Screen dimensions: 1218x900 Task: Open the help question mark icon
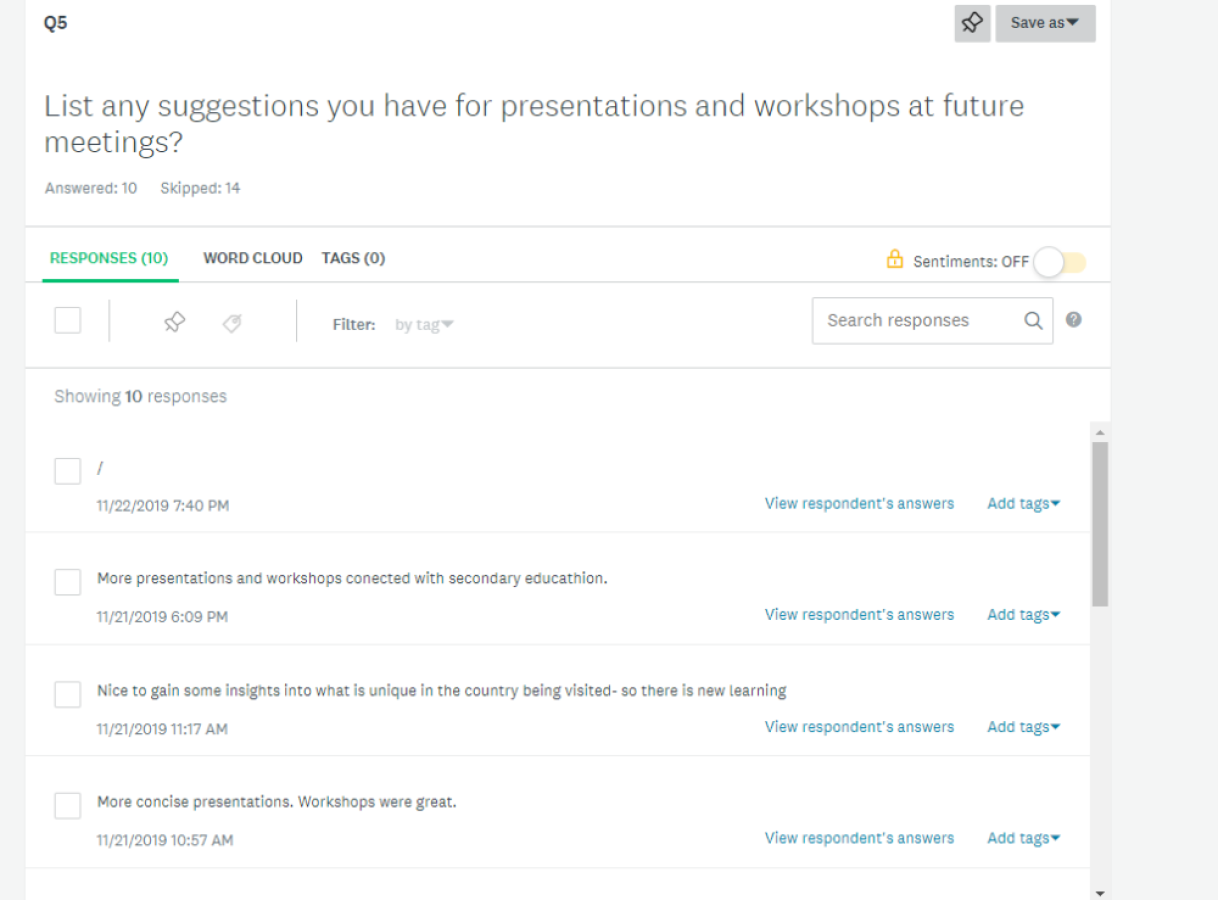click(x=1074, y=320)
